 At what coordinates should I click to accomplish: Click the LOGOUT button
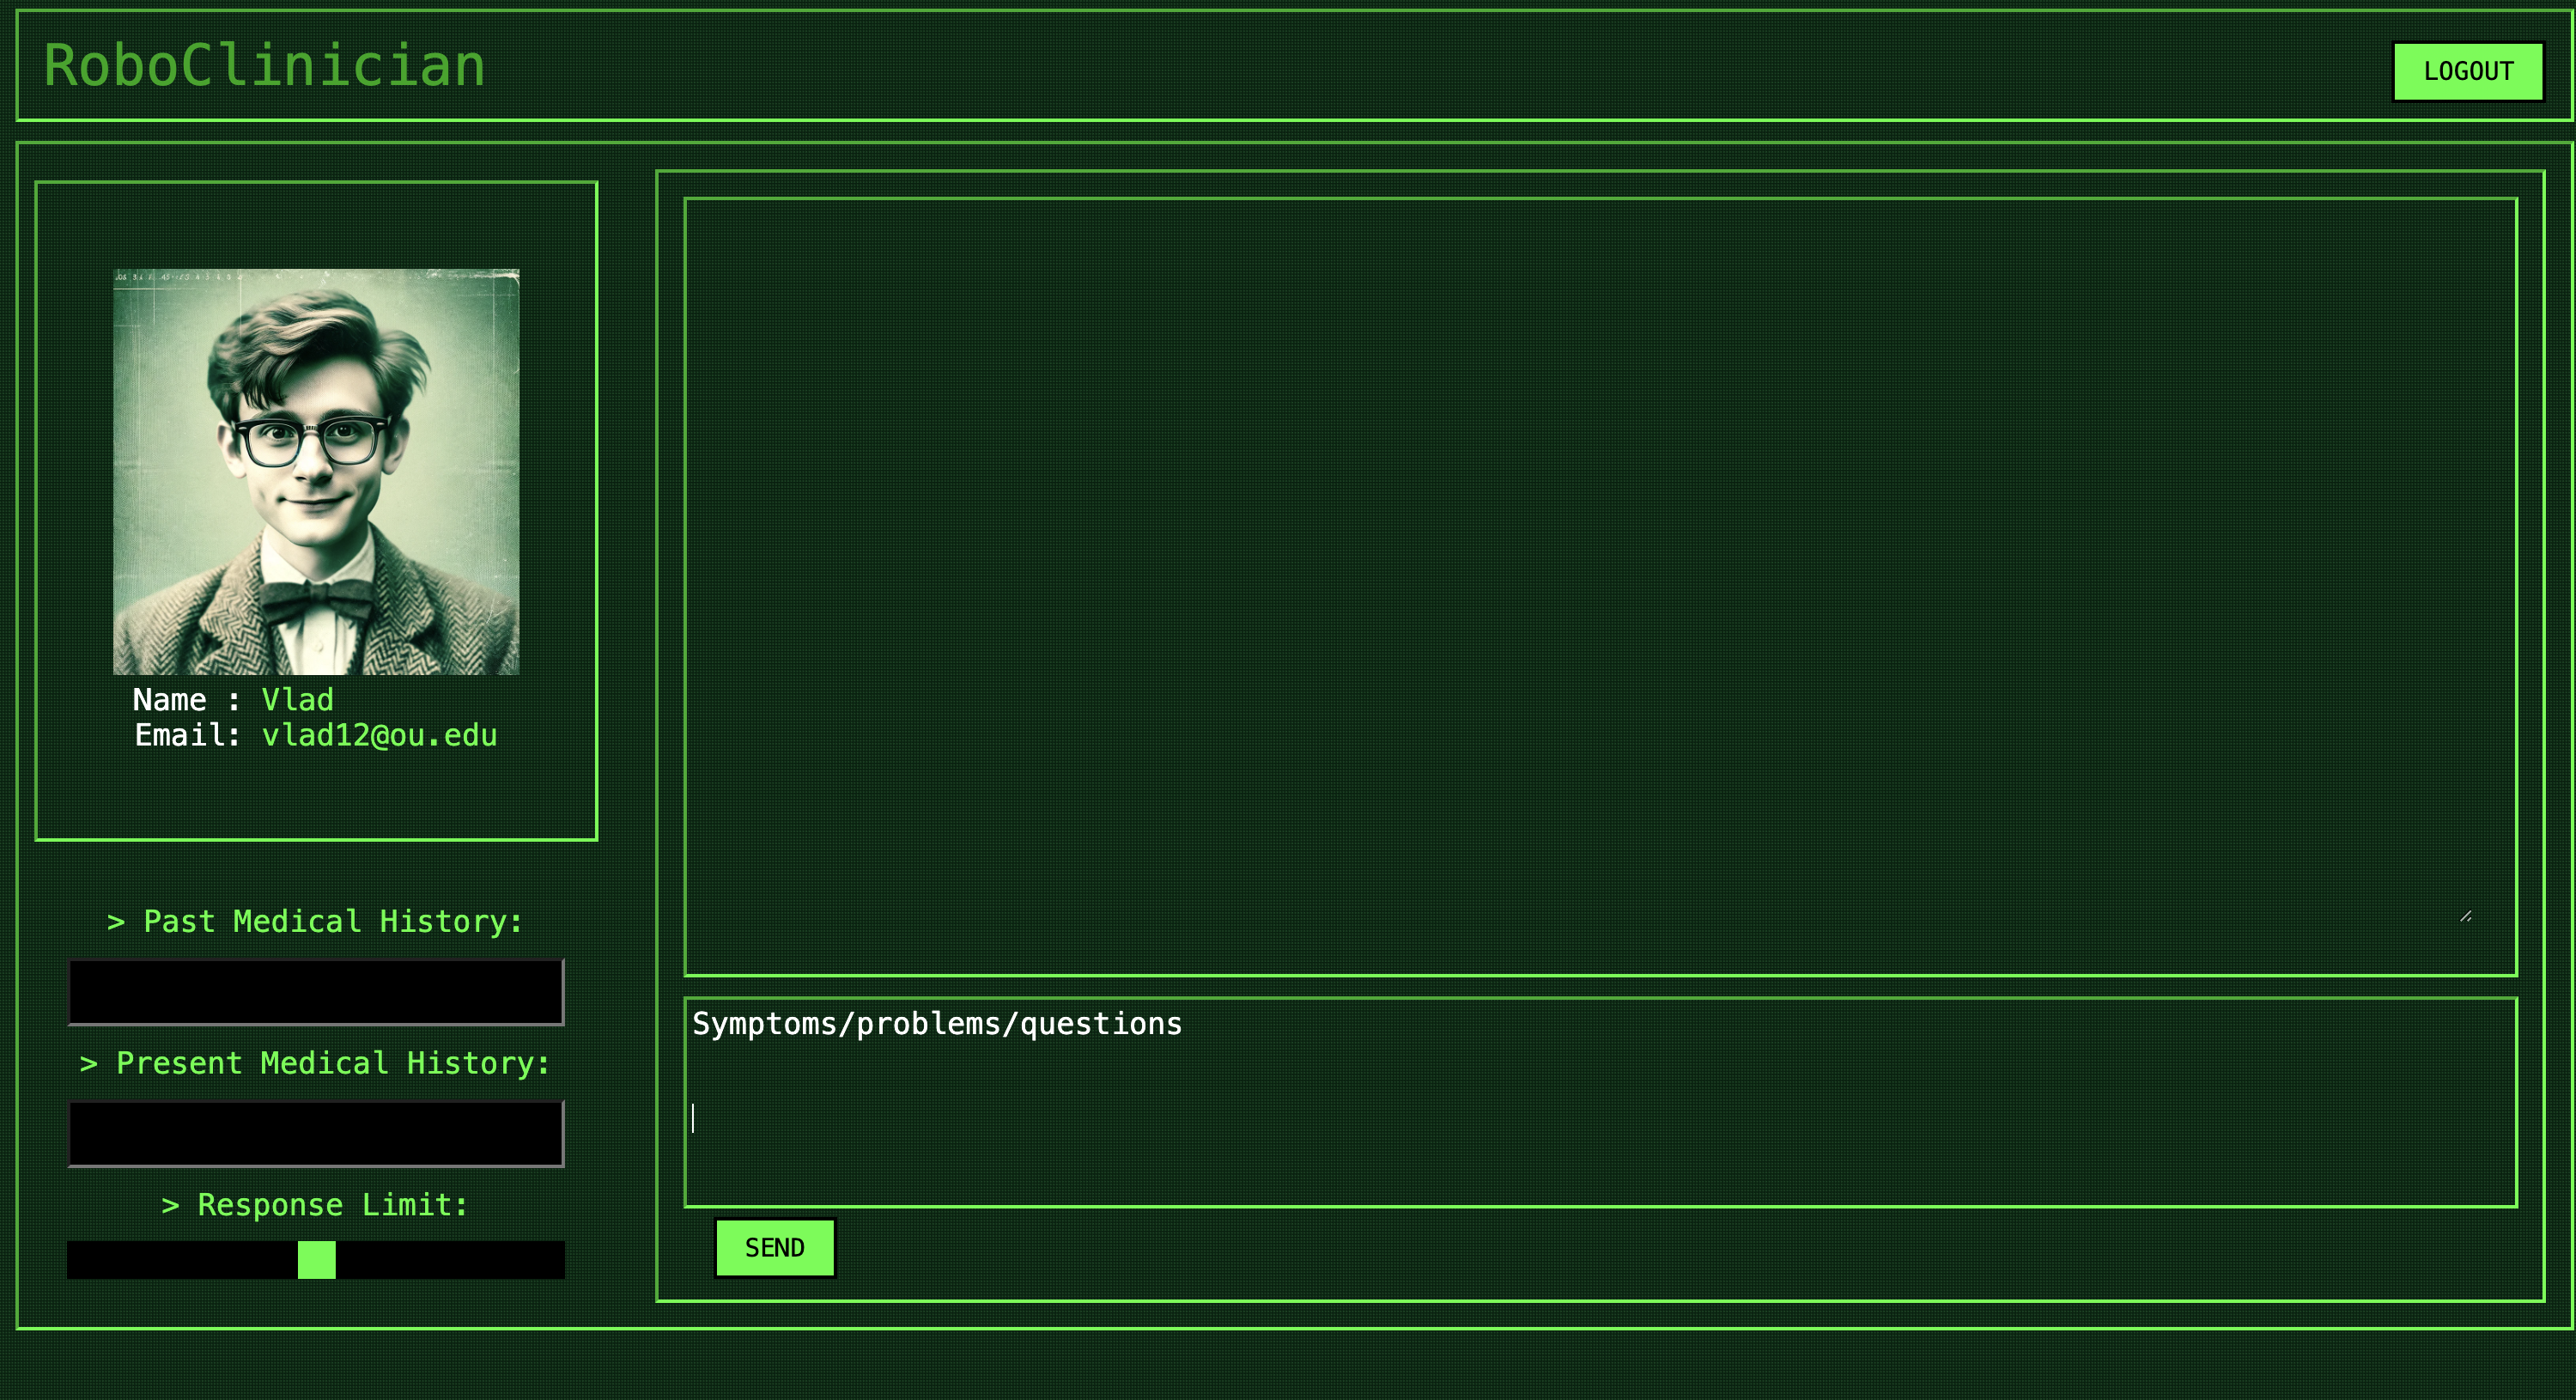coord(2467,71)
